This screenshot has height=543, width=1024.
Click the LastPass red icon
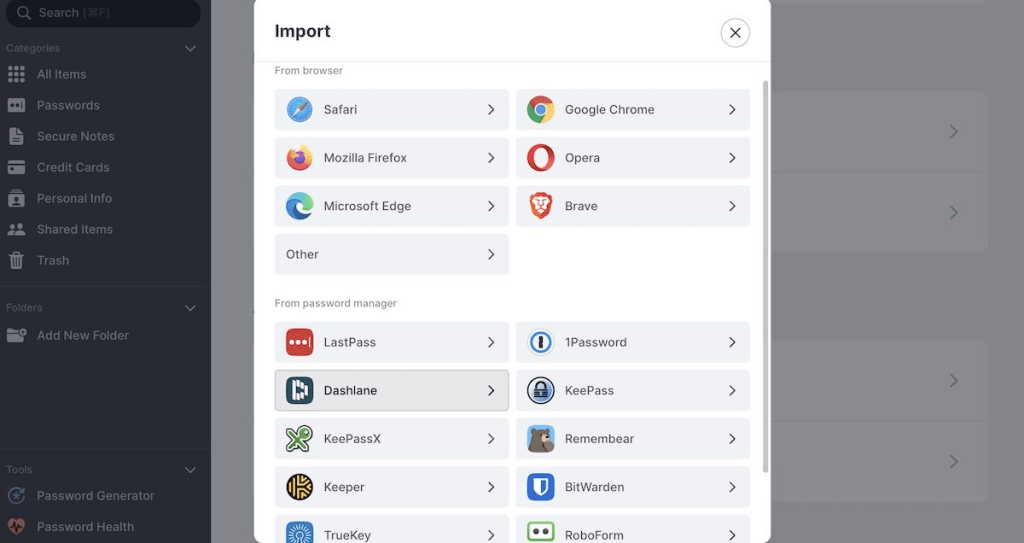tap(299, 342)
